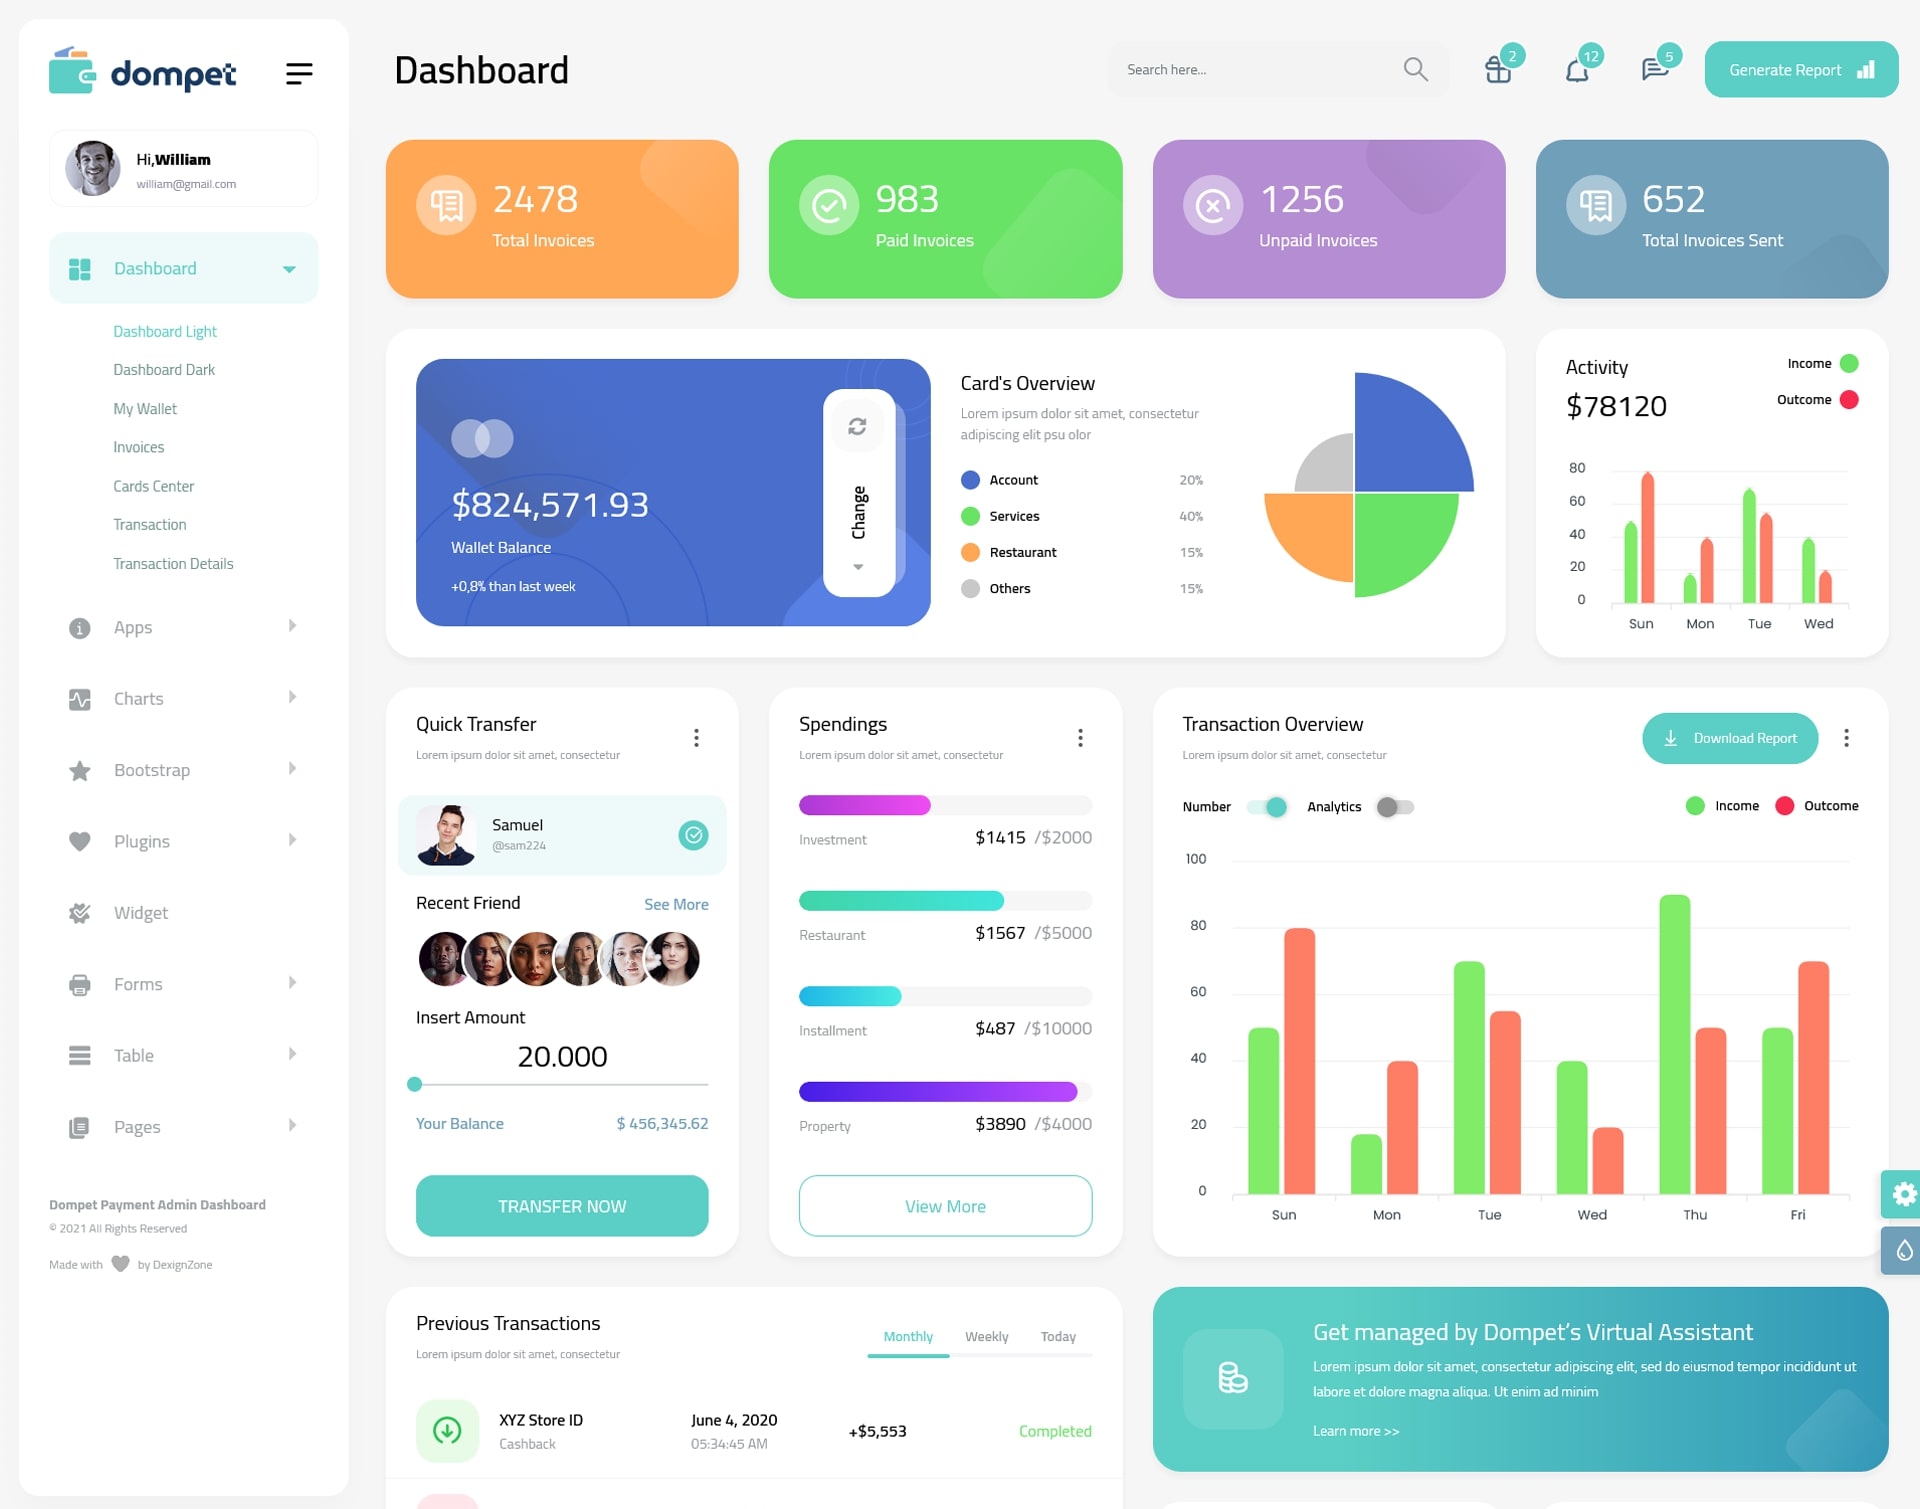Click the Quick Transfer three-dot menu icon
This screenshot has height=1509, width=1920.
[x=697, y=737]
